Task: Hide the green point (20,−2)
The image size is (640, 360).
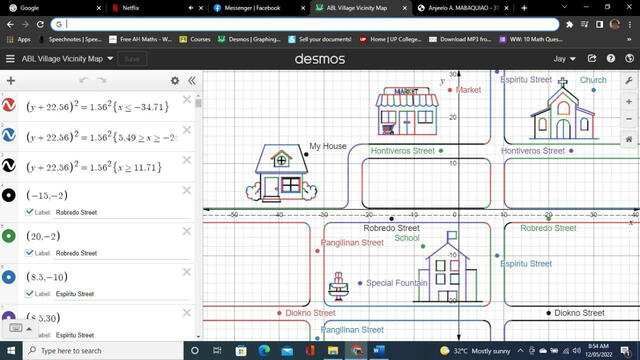Action: (9, 236)
